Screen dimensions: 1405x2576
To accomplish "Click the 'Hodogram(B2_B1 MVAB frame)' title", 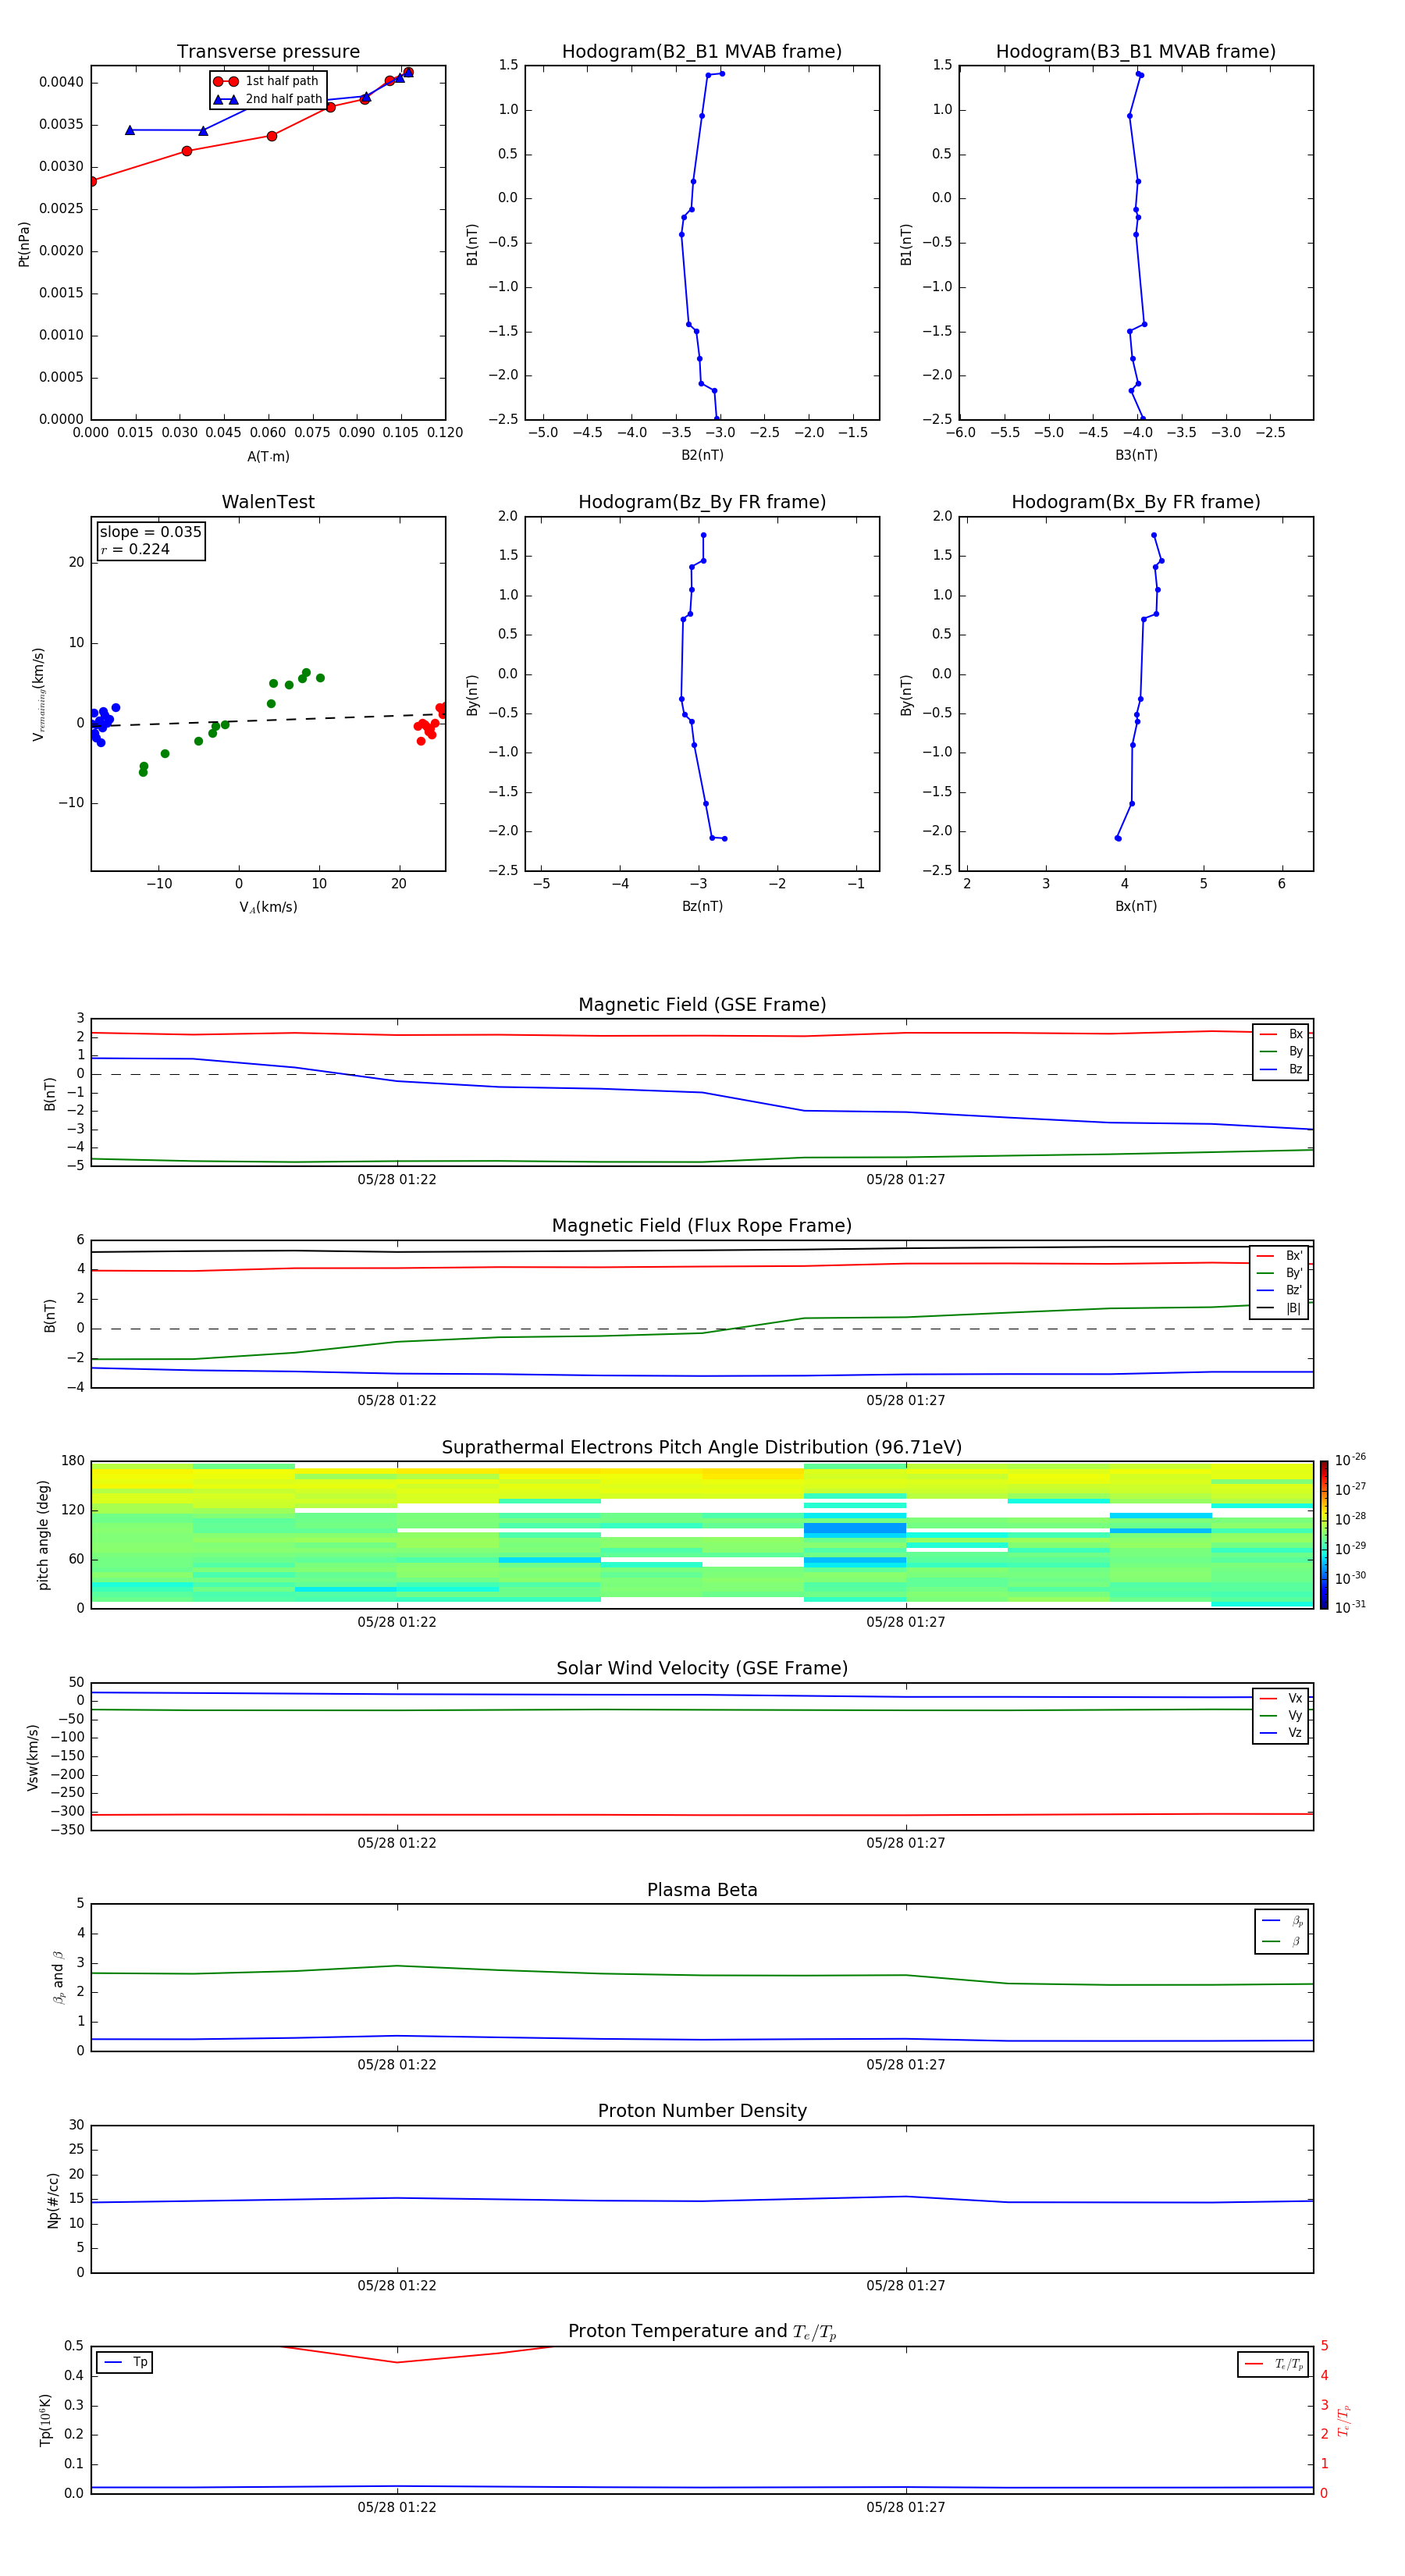I will tap(701, 52).
